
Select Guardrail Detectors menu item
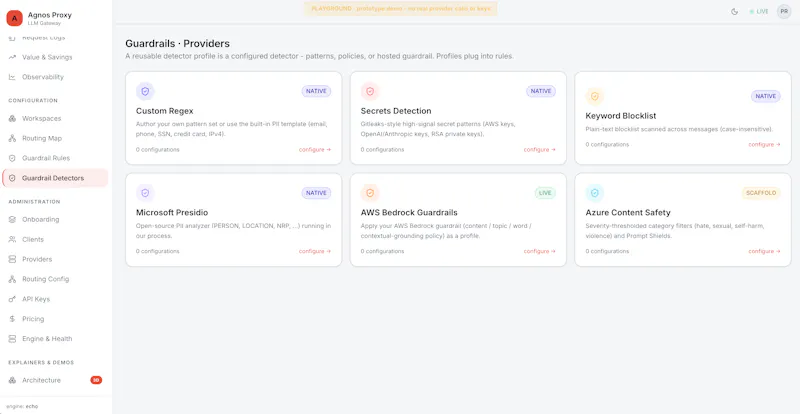55,178
